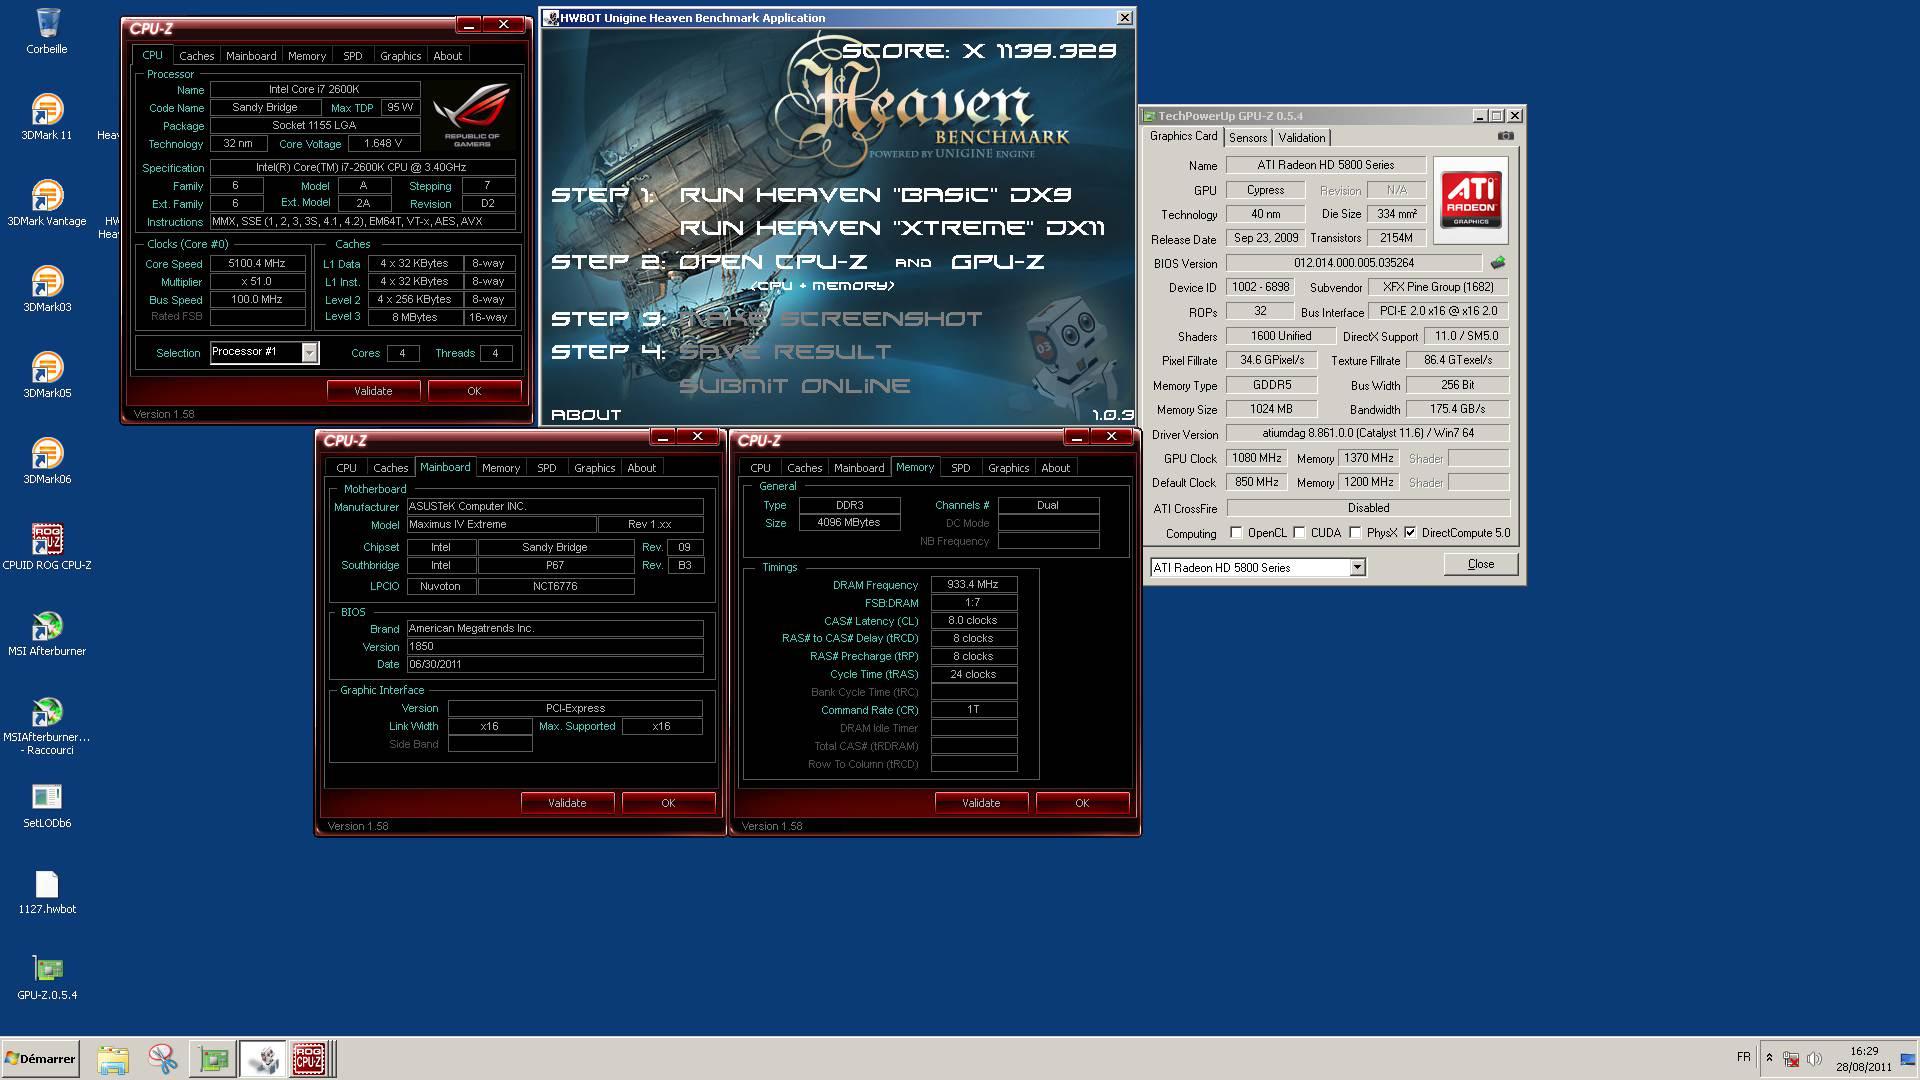Open the file explorer taskbar icon
1920x1080 pixels.
click(113, 1059)
